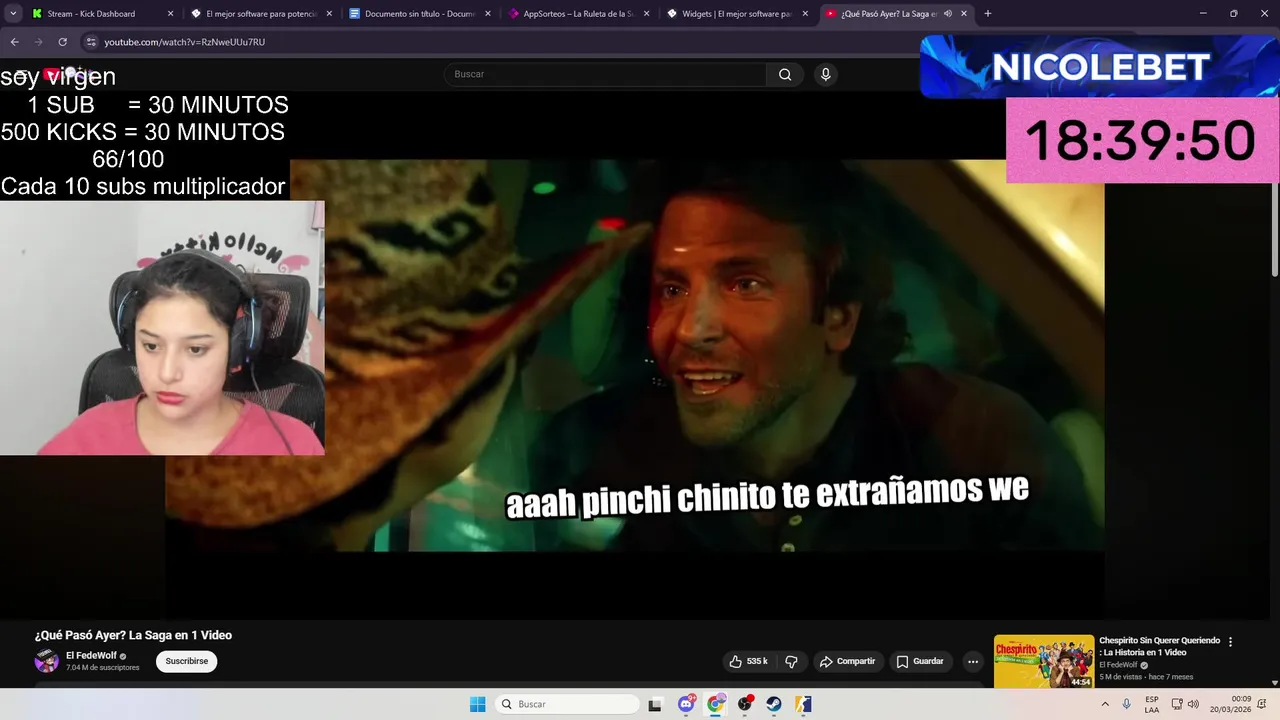Open the Widgets browser tab
Viewport: 1280px width, 720px height.
click(738, 14)
